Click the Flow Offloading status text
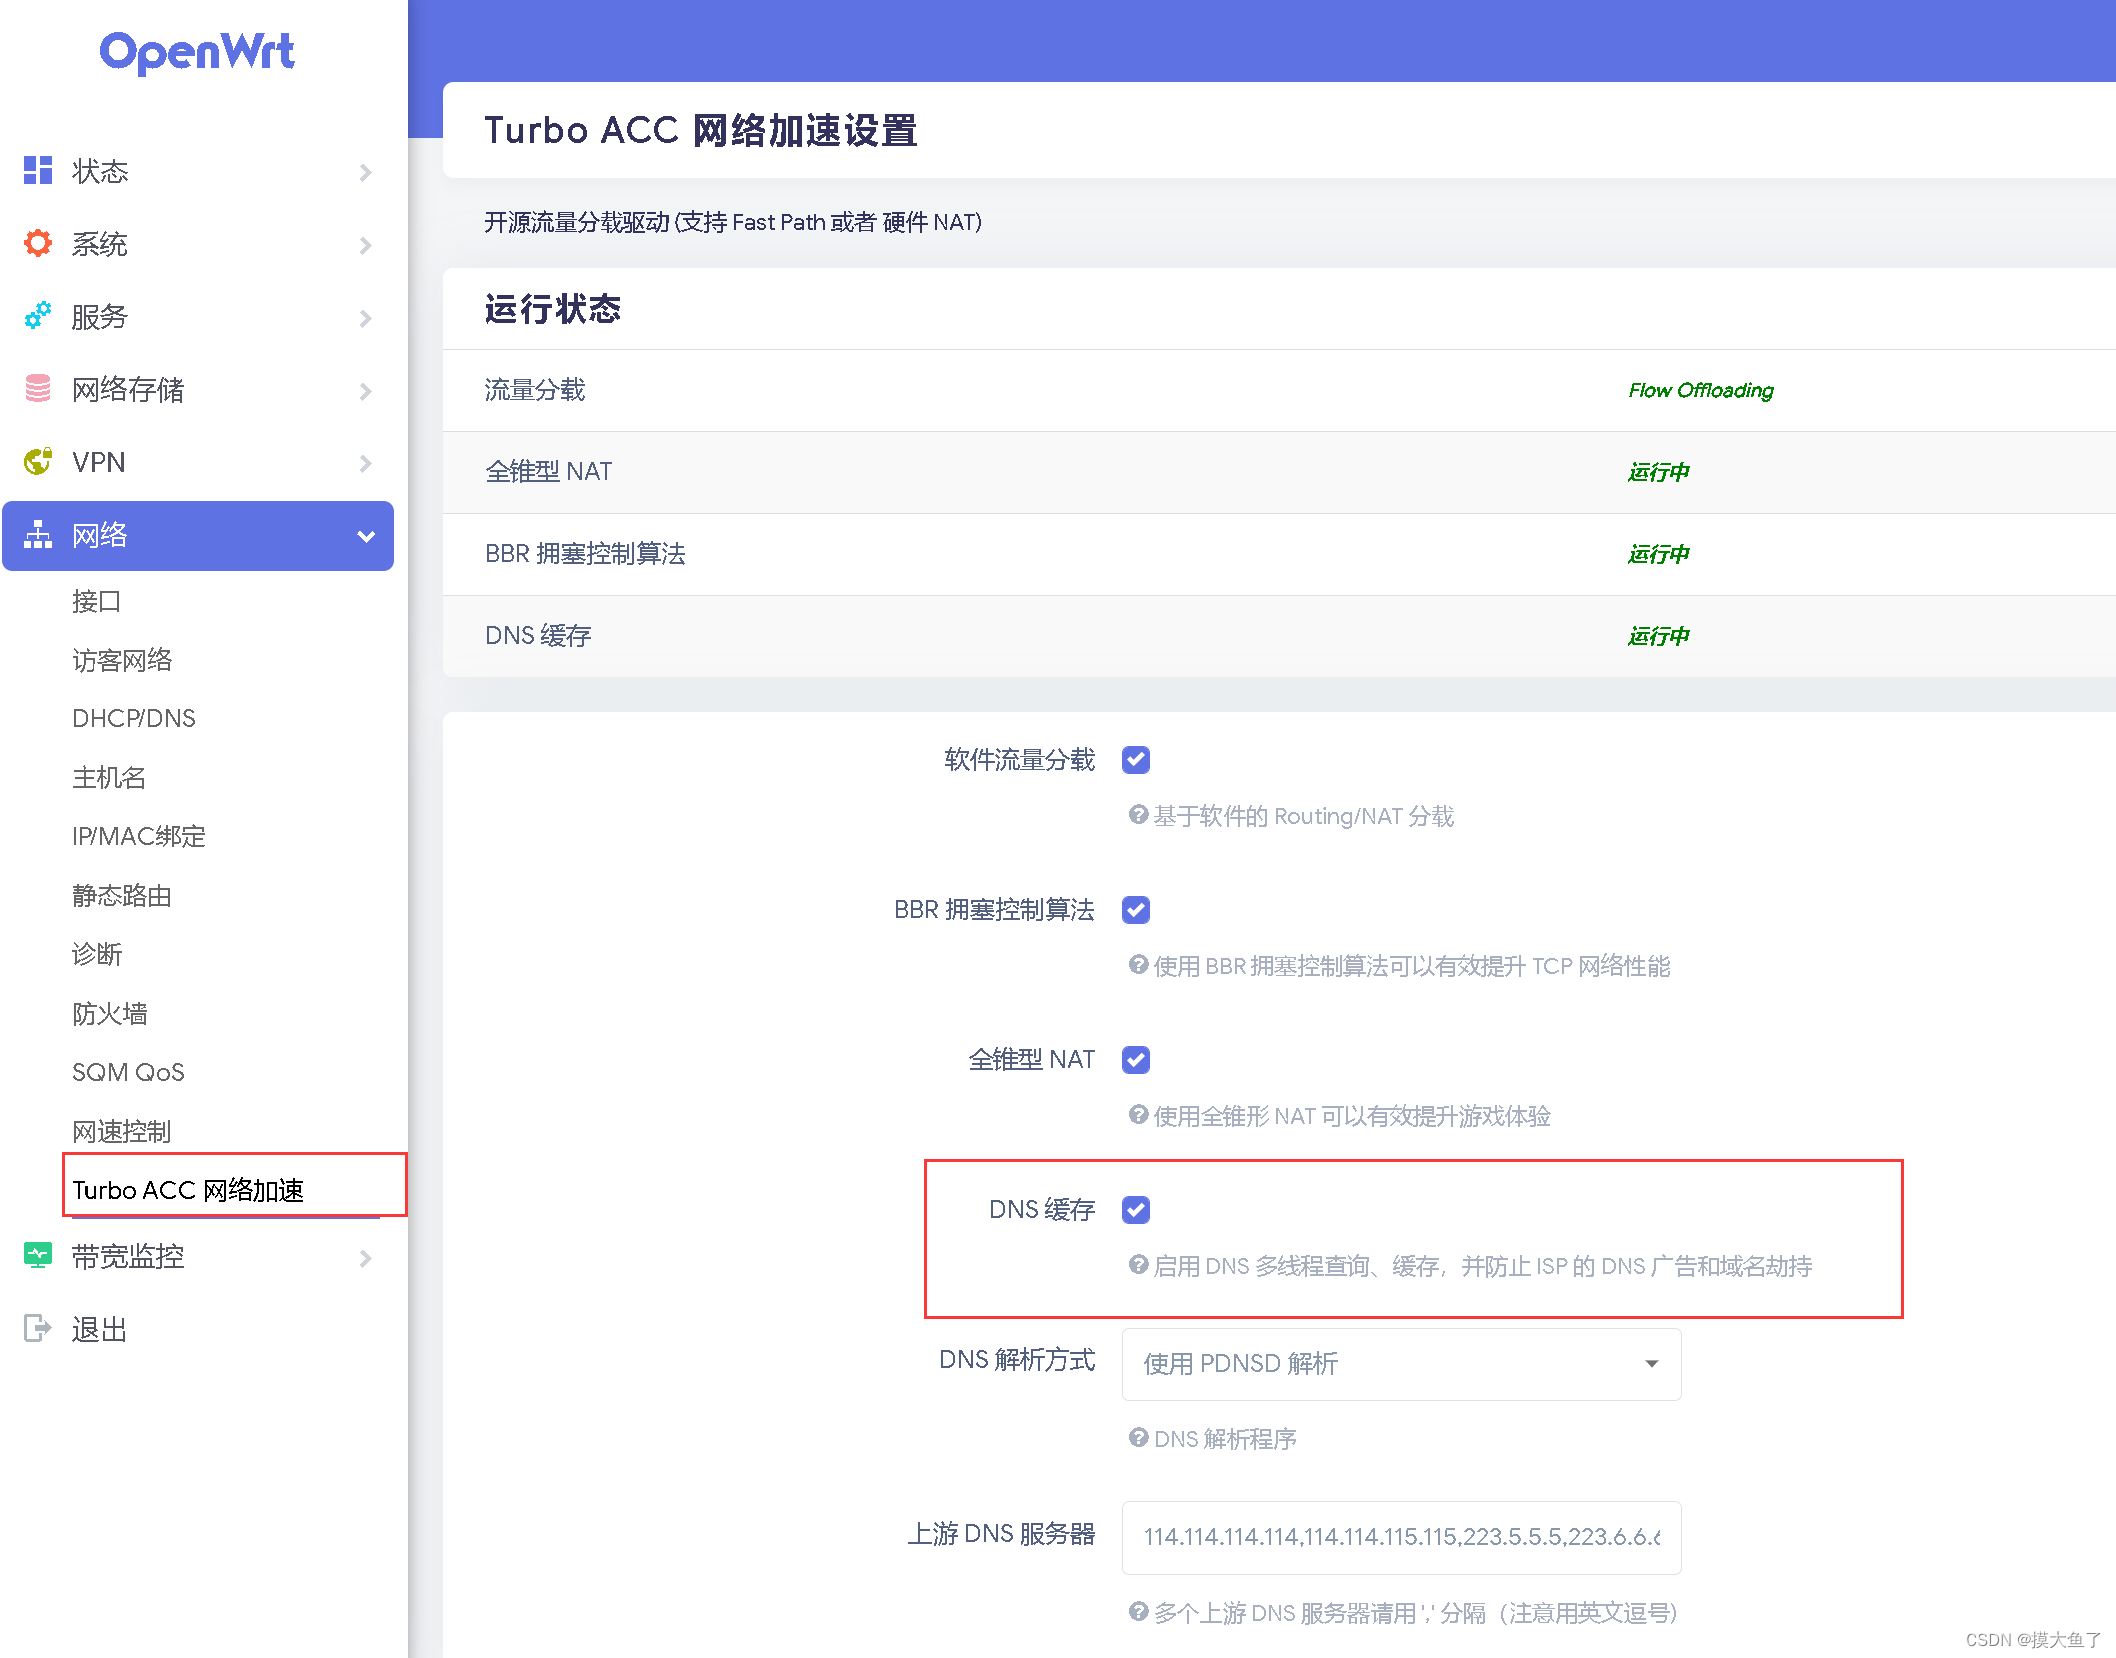 point(1701,390)
